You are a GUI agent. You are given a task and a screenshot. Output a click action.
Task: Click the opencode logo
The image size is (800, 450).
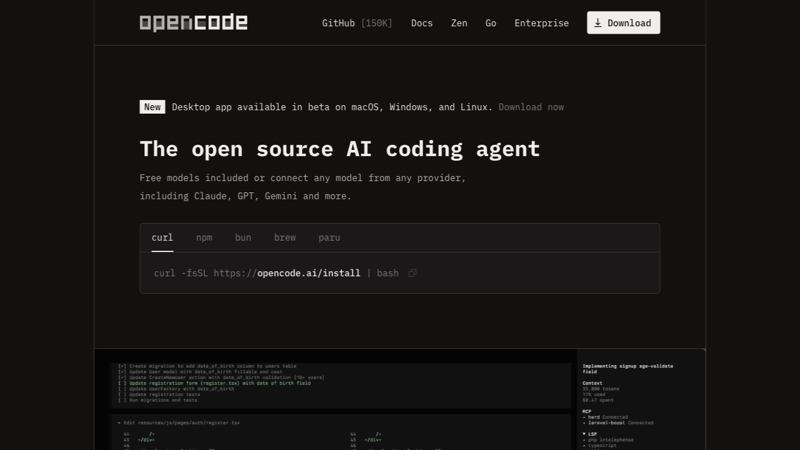coord(193,22)
